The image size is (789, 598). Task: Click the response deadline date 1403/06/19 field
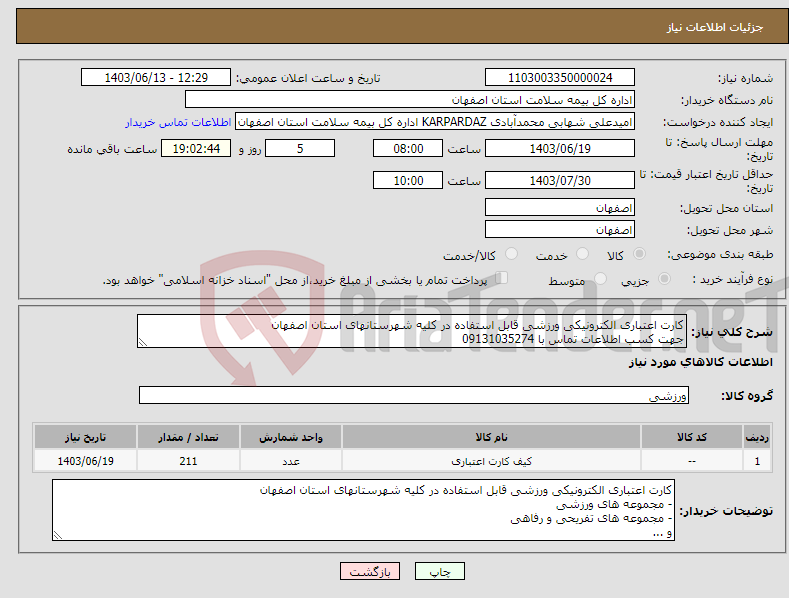560,148
